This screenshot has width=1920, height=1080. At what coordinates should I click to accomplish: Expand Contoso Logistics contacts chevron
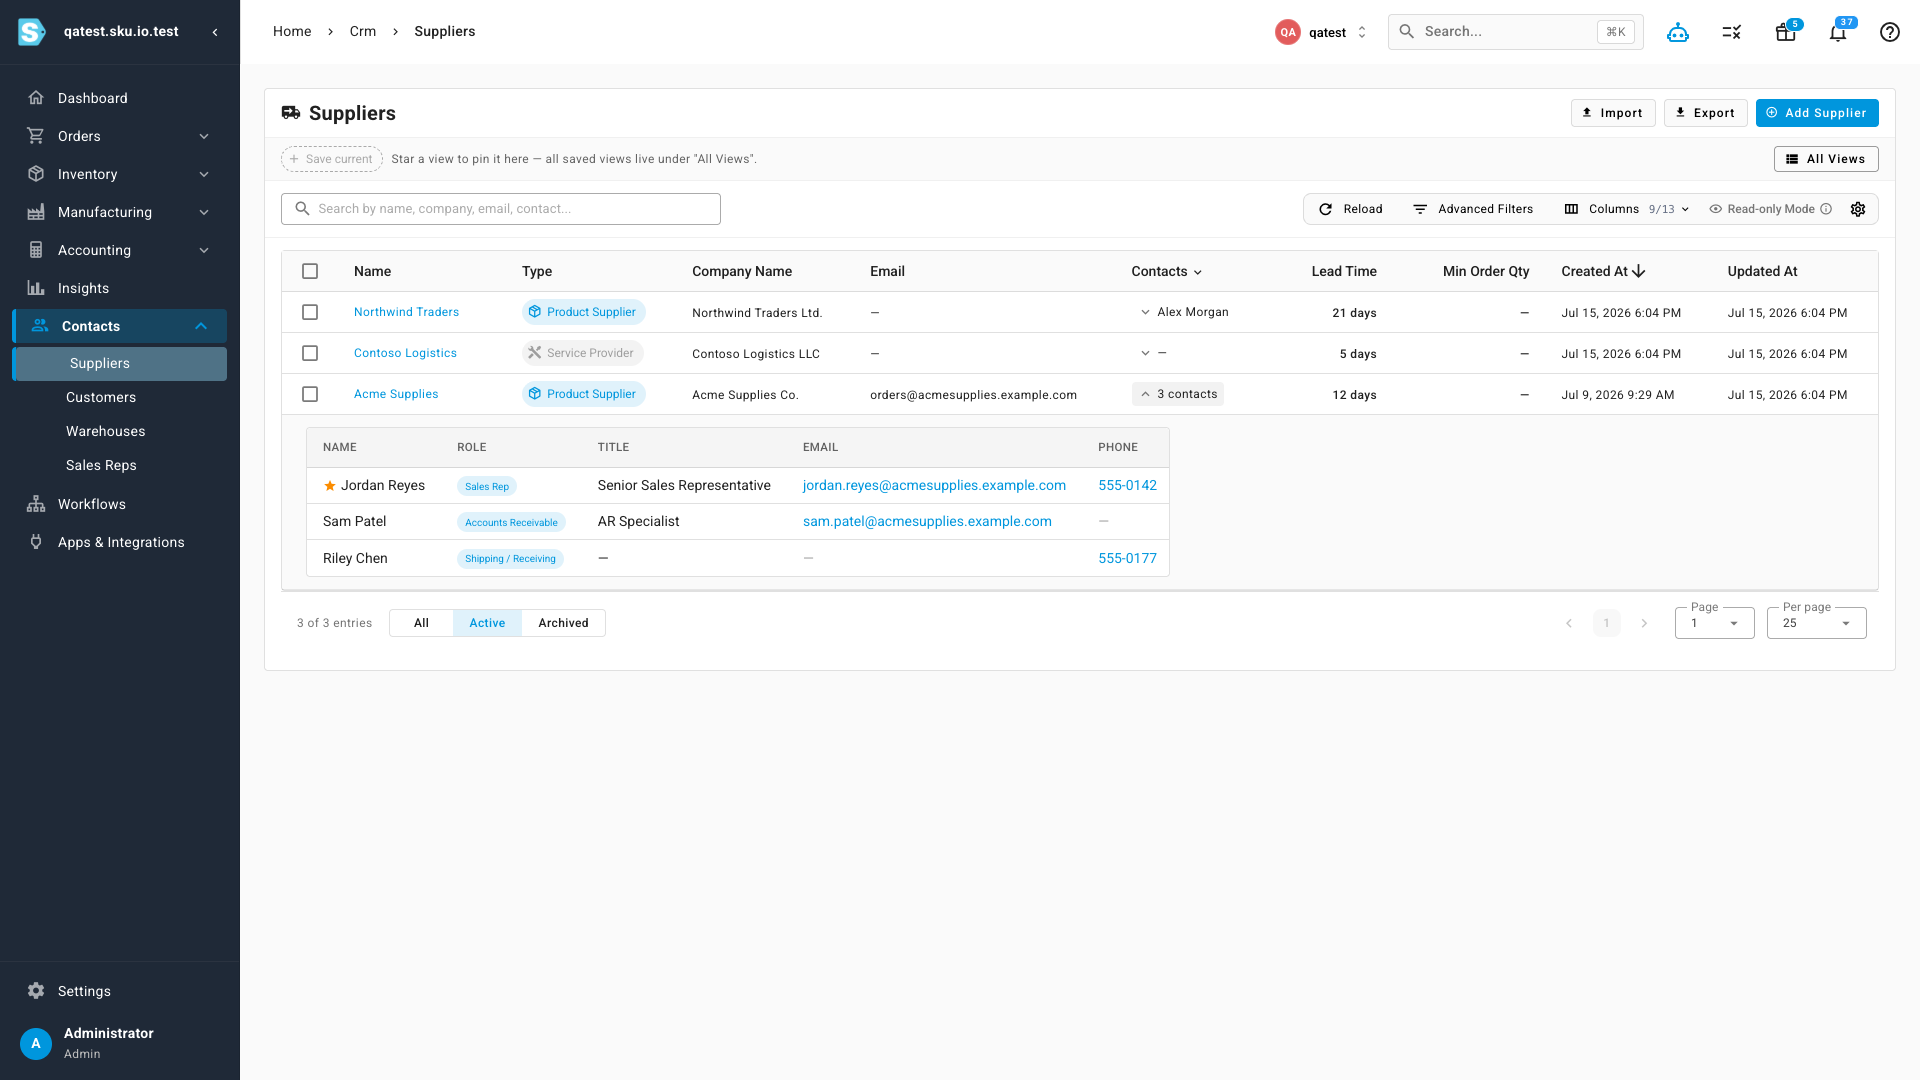click(x=1145, y=353)
